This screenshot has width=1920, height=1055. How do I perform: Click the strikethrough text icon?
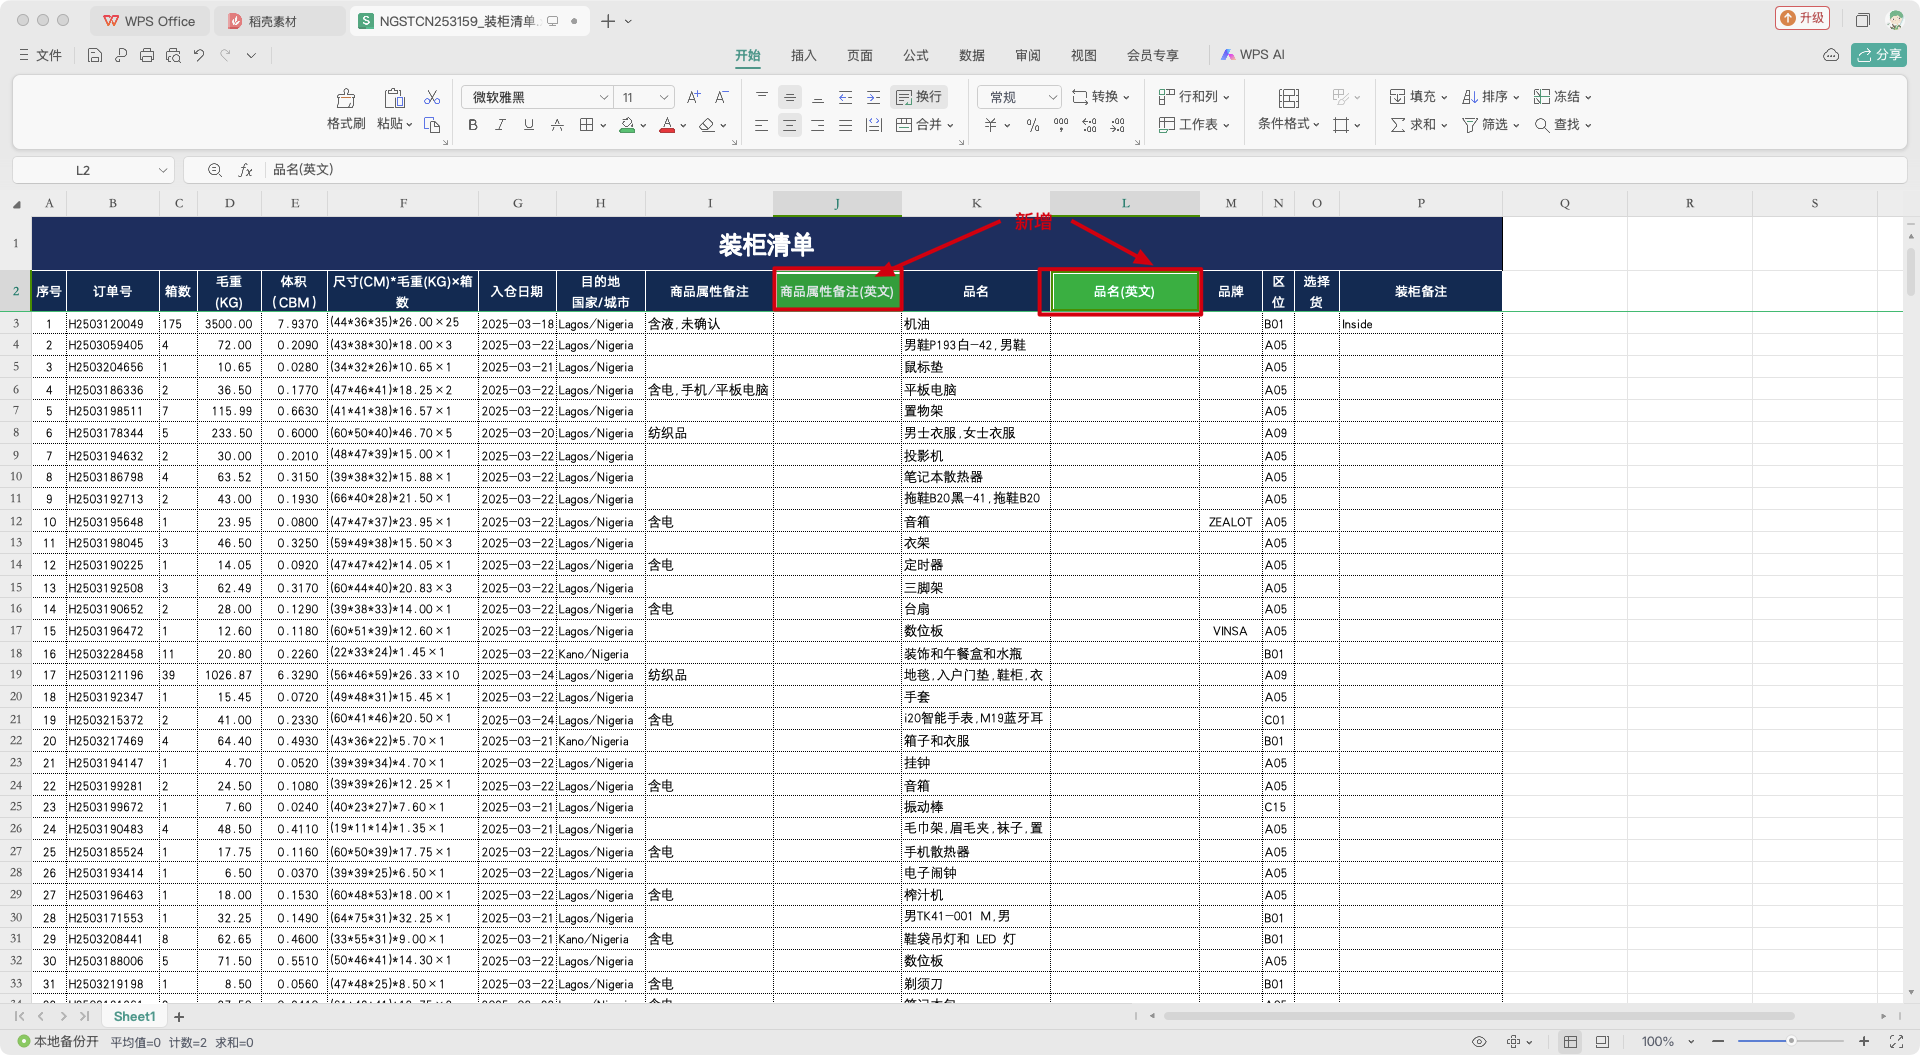tap(557, 125)
